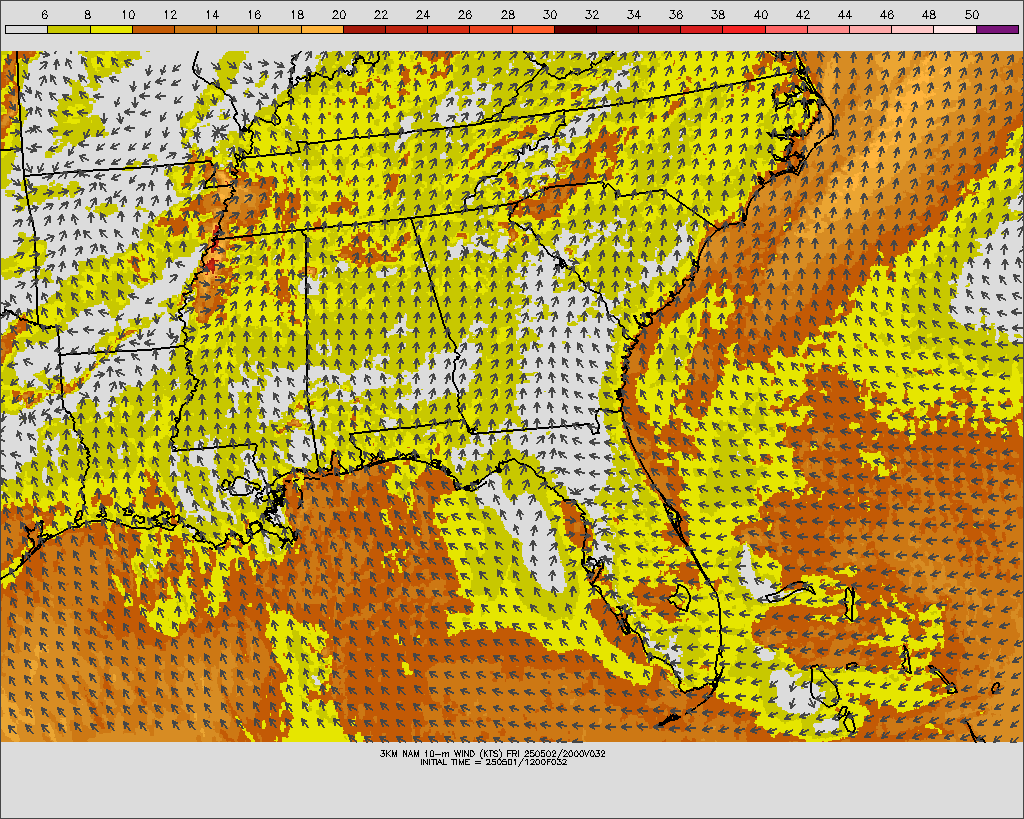Image resolution: width=1024 pixels, height=819 pixels.
Task: Click the dark maroon swatch between 30 and 32
Action: click(575, 29)
